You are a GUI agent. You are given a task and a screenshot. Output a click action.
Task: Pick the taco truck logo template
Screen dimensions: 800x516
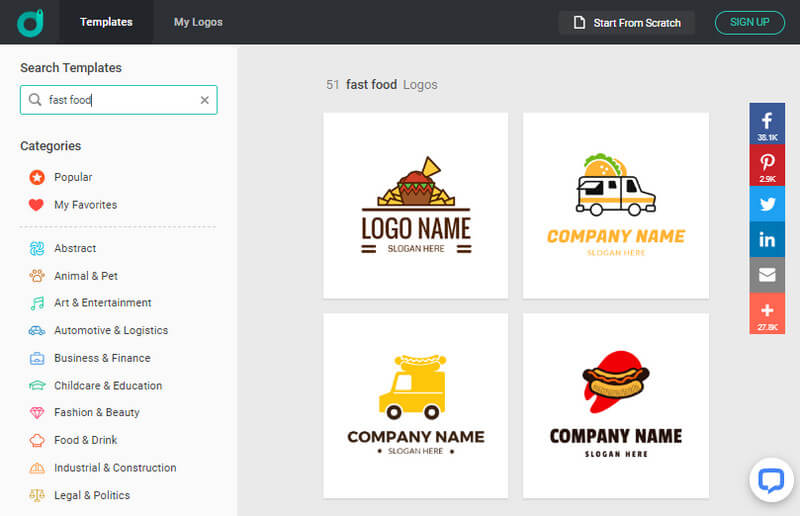tap(615, 205)
